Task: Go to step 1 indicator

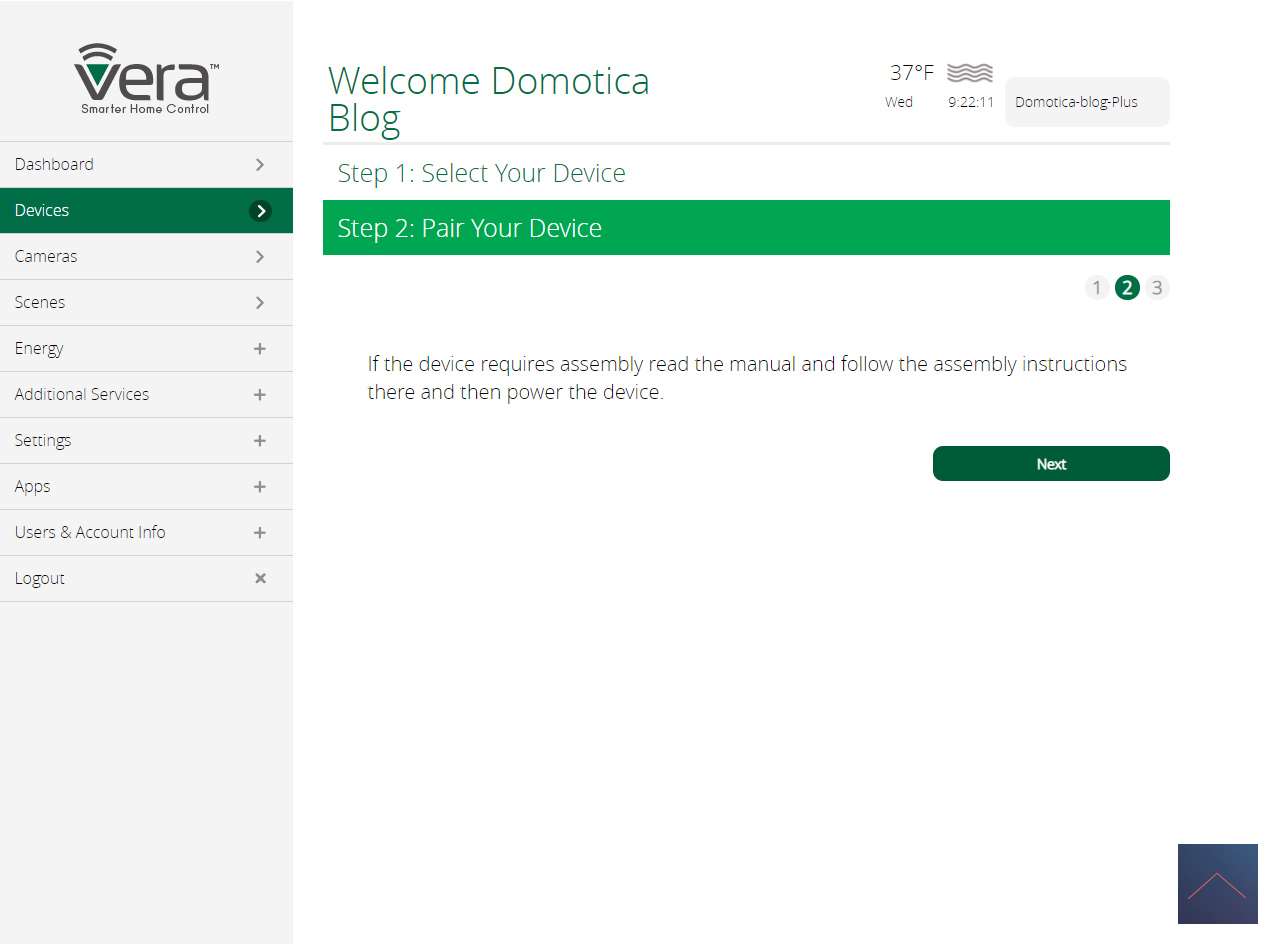Action: pos(1096,288)
